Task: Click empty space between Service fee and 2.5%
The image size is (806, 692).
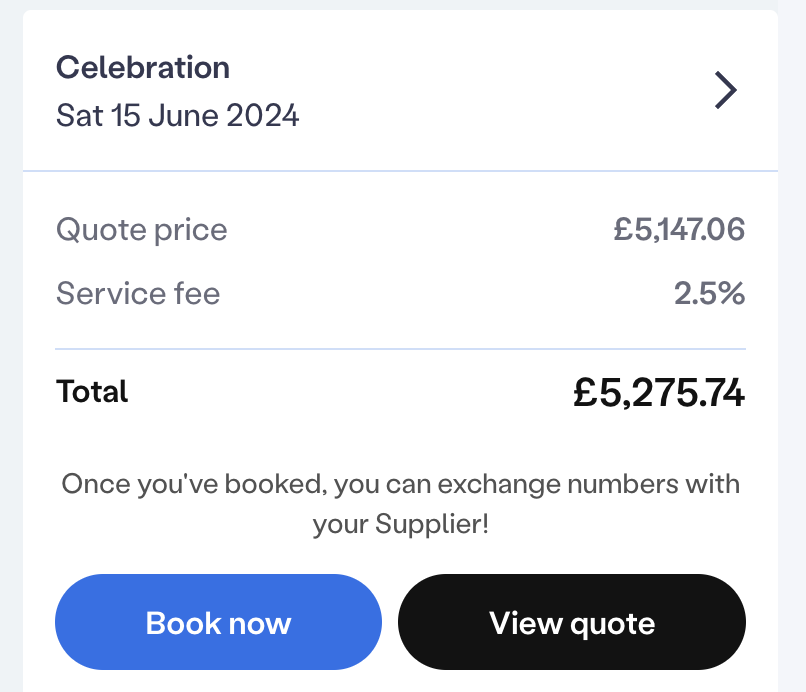Action: click(447, 294)
